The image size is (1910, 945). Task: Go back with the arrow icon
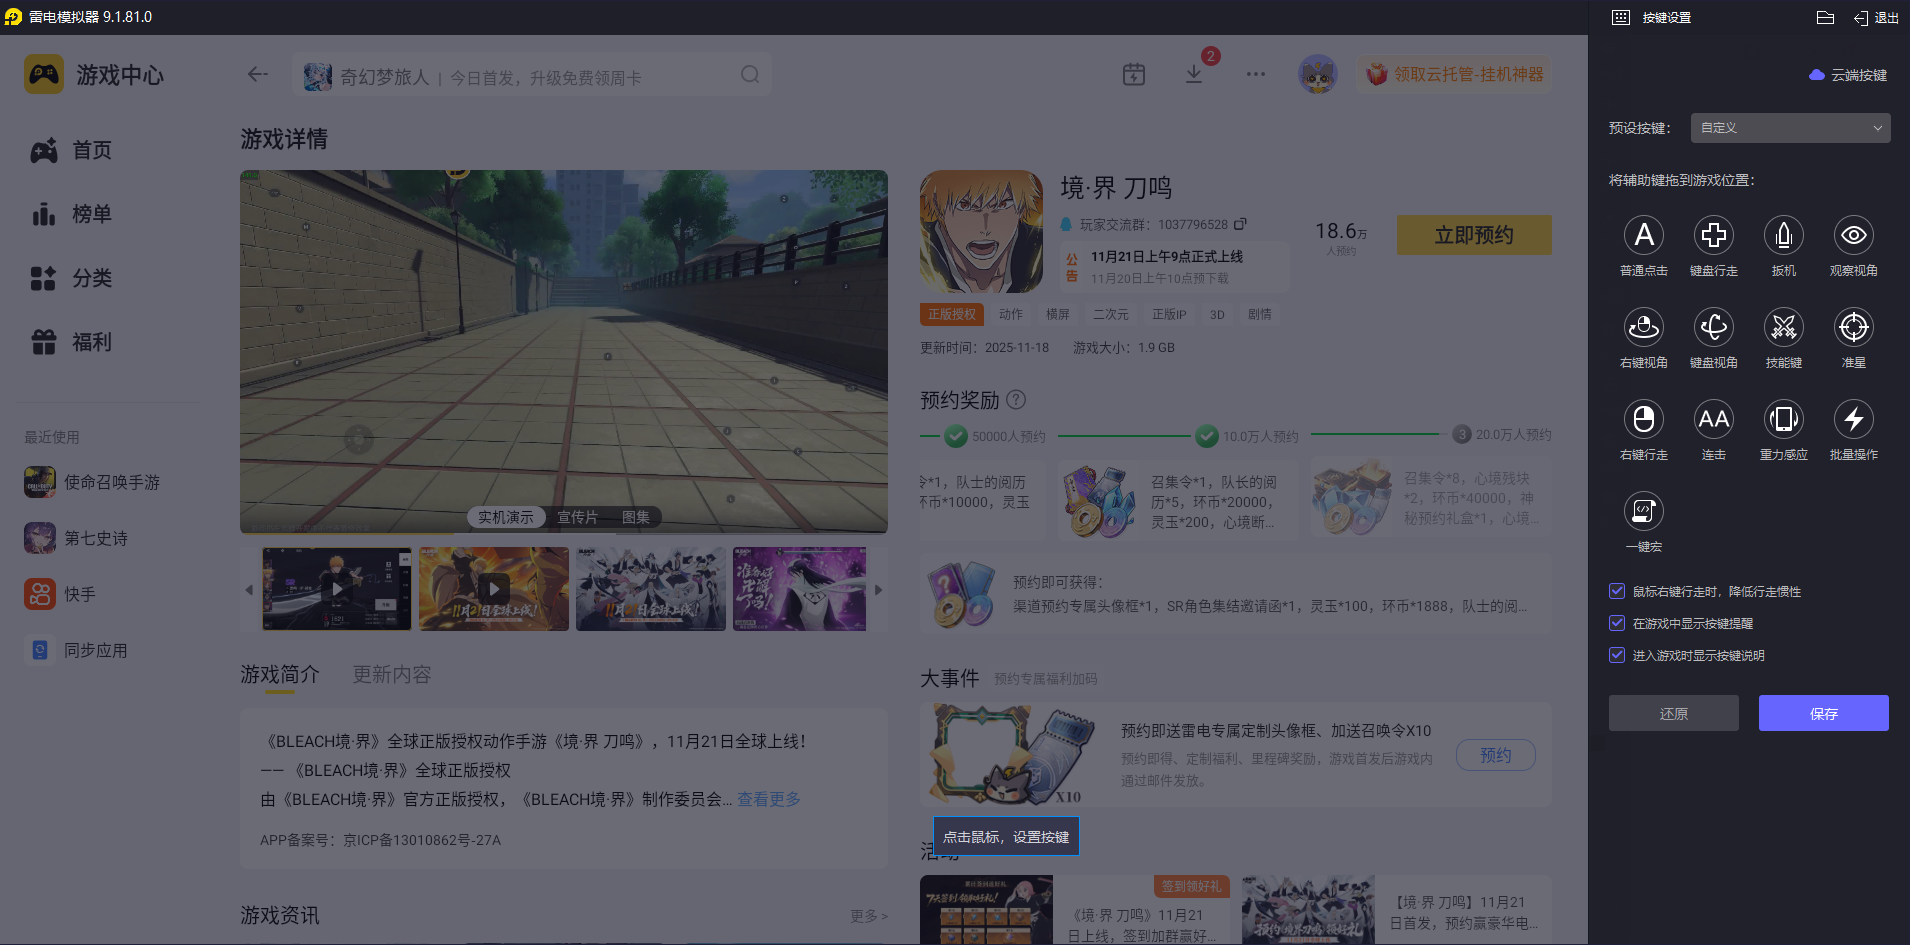point(258,74)
